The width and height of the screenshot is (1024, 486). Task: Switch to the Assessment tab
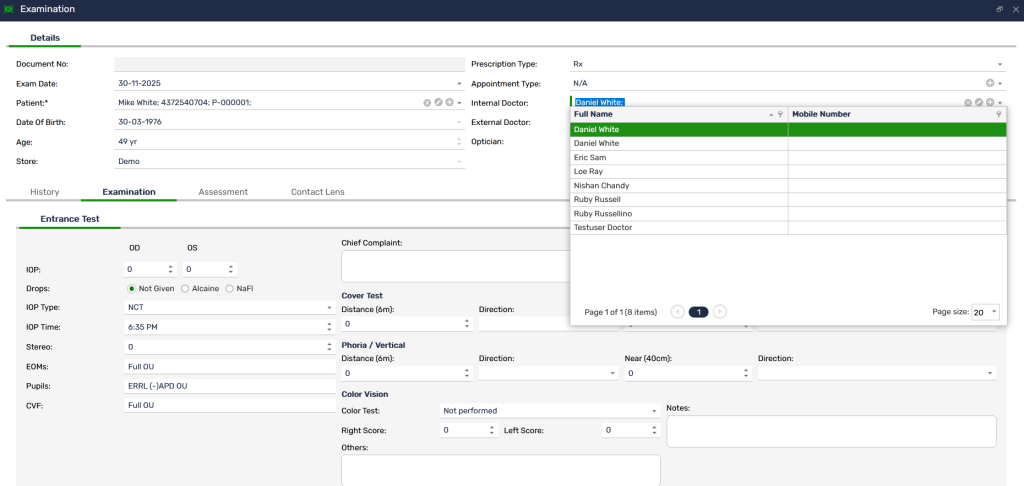coord(223,191)
